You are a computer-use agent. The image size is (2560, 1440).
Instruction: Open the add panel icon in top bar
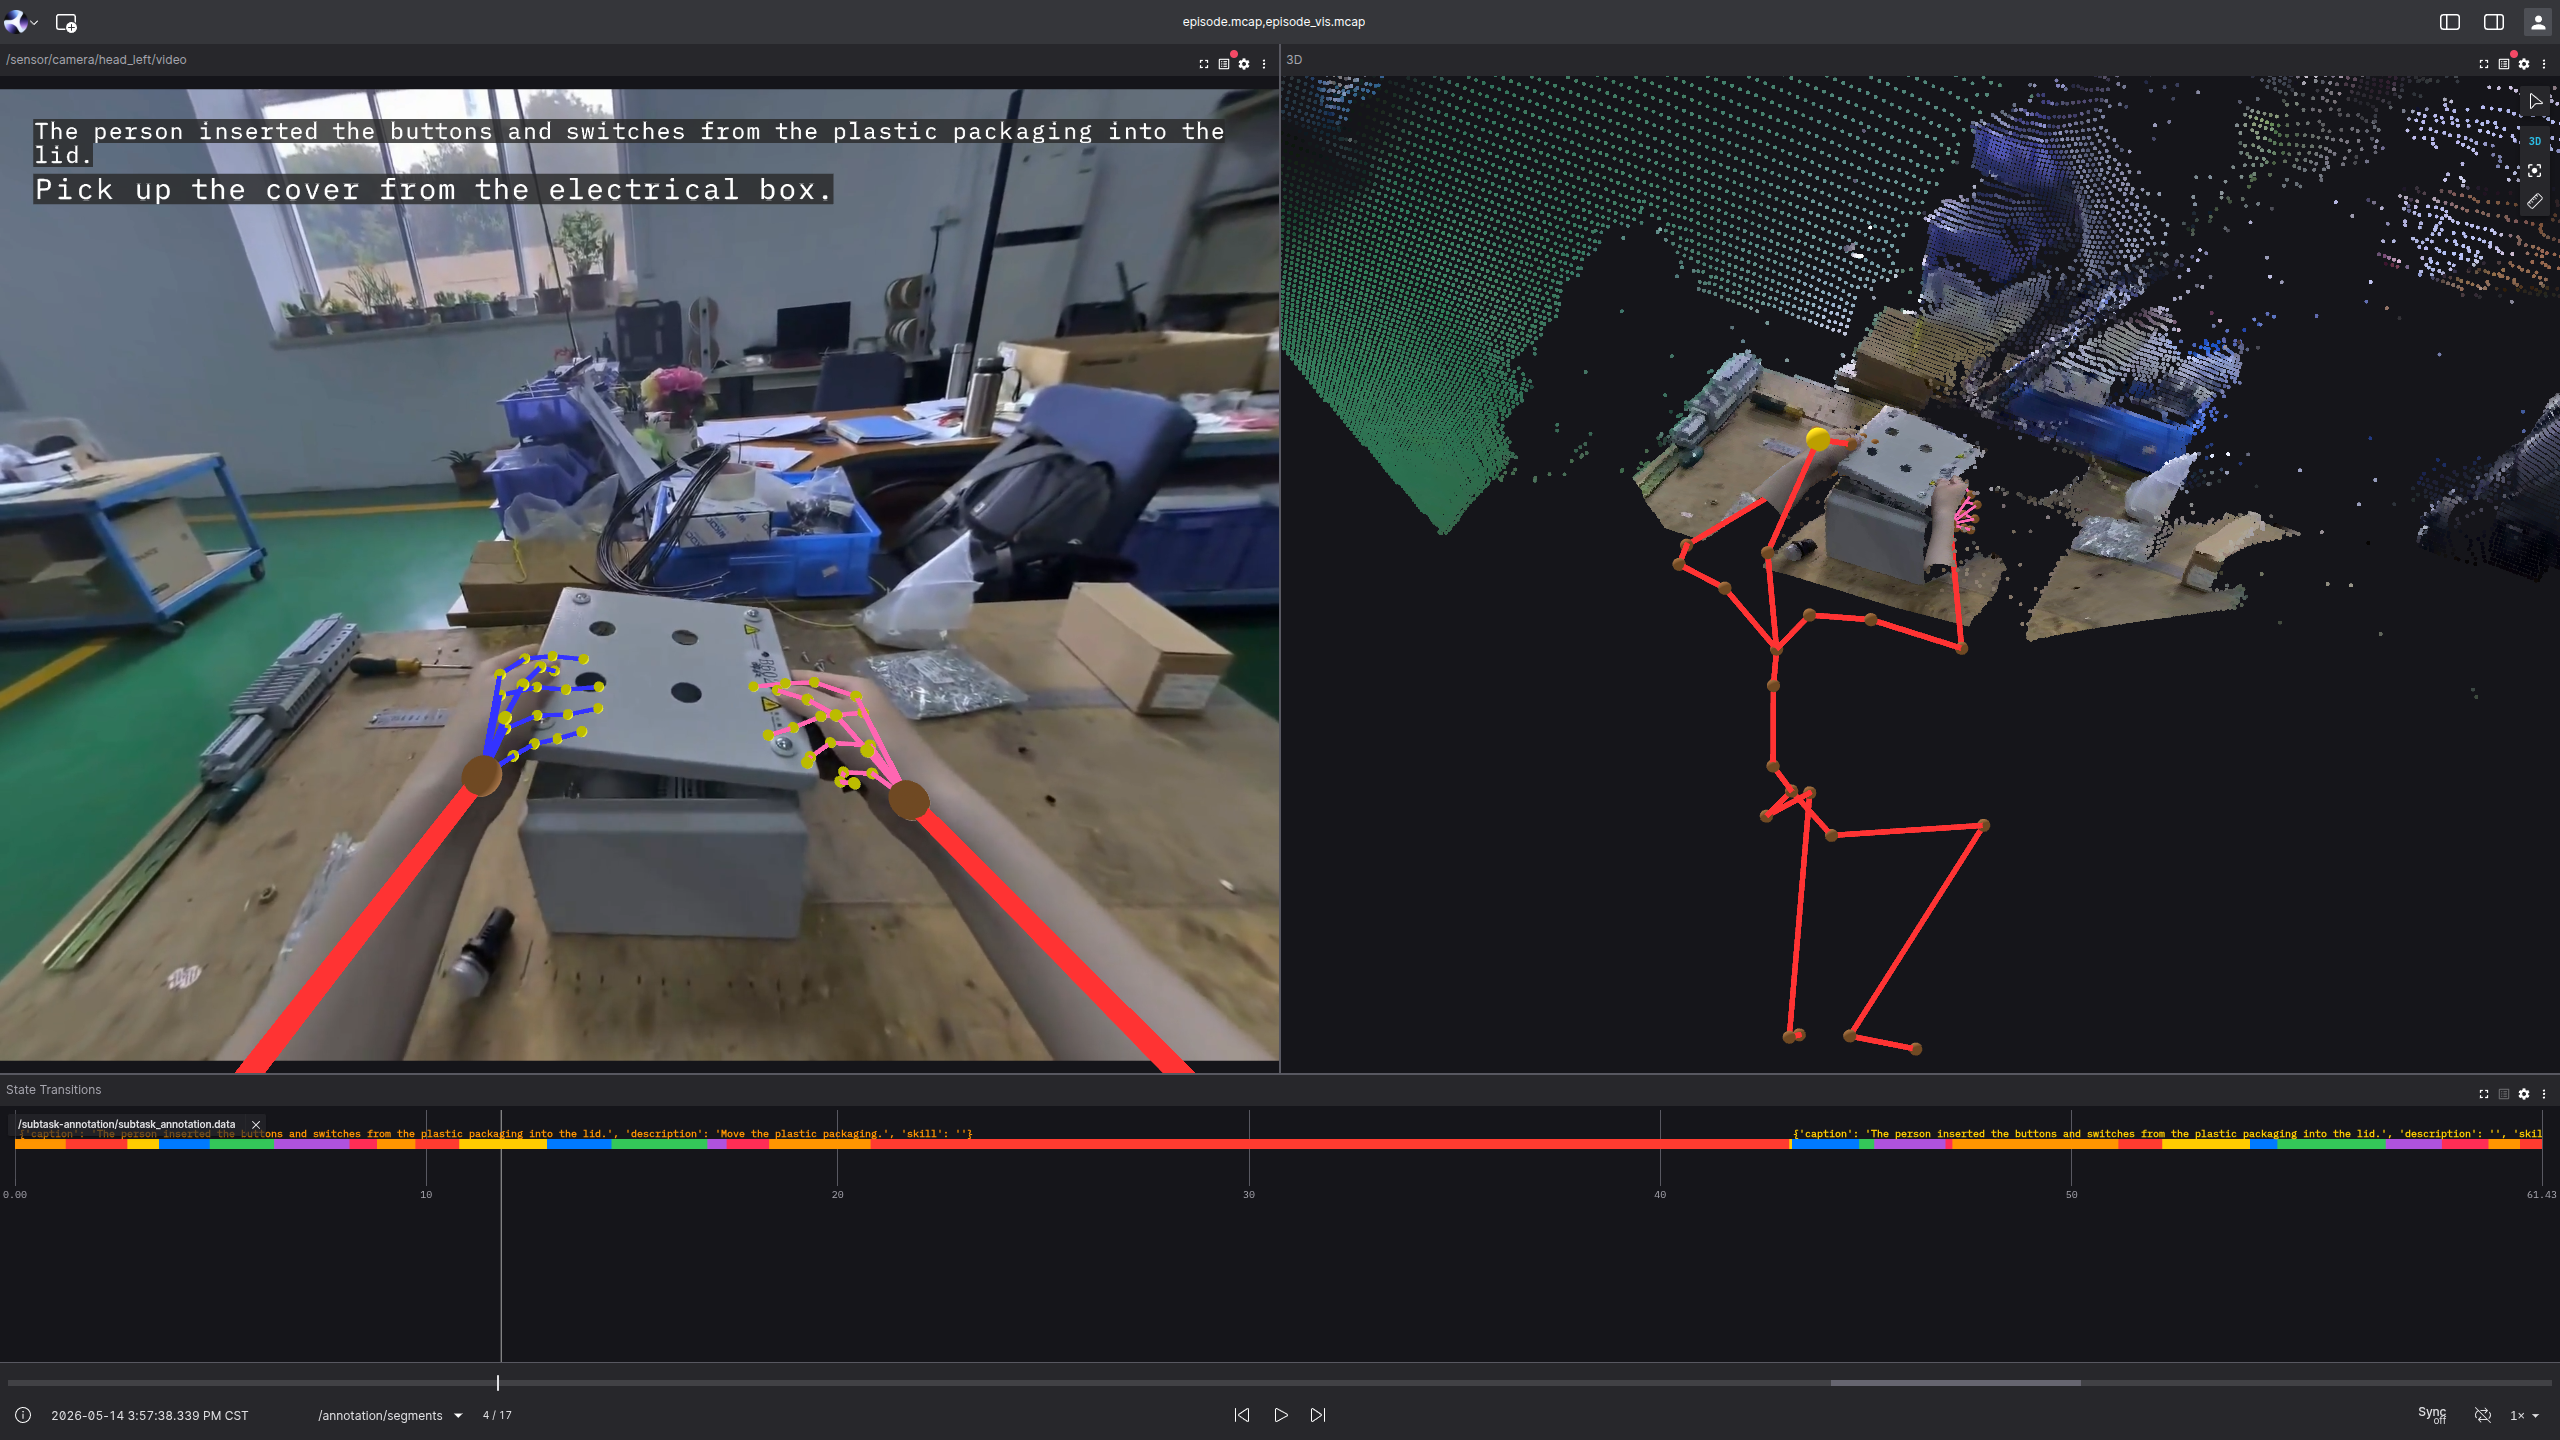pyautogui.click(x=66, y=22)
